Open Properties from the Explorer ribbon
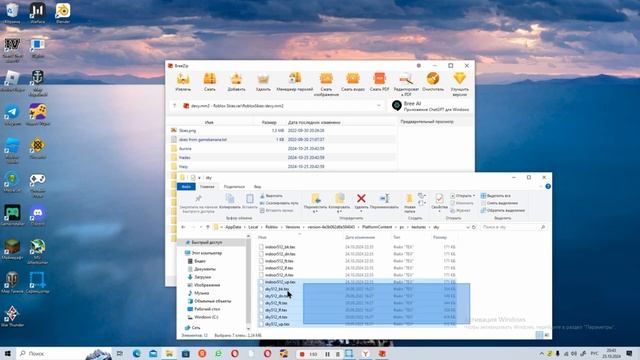This screenshot has width=640, height=360. click(x=439, y=202)
